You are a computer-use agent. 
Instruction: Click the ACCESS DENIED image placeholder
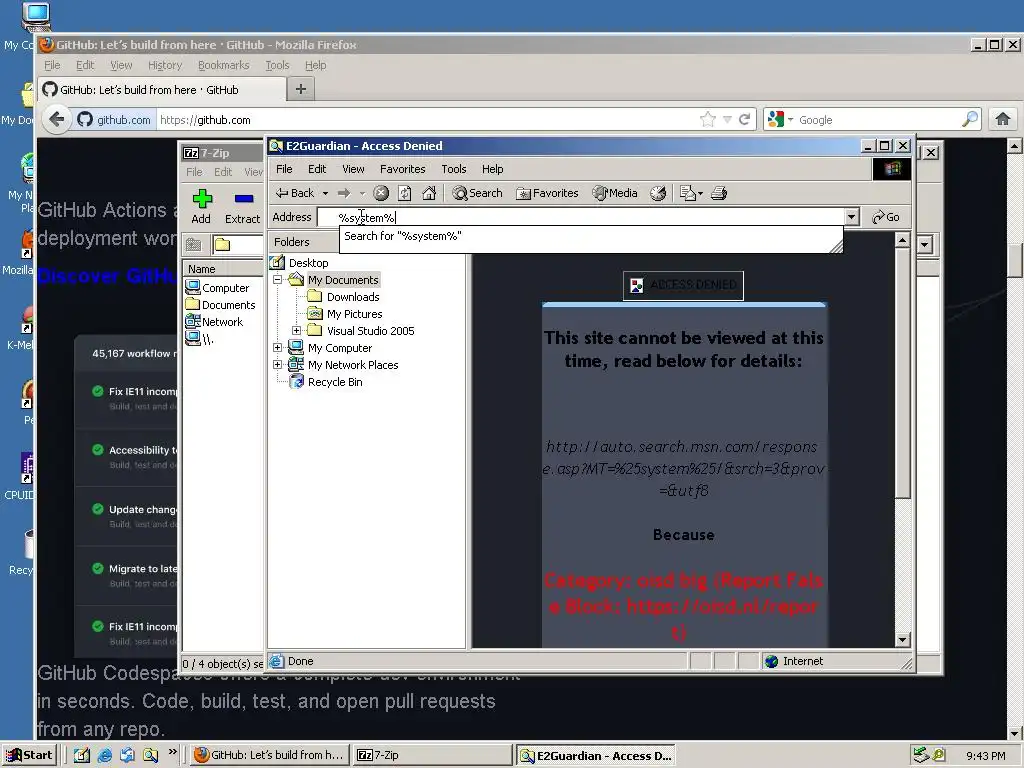point(683,285)
